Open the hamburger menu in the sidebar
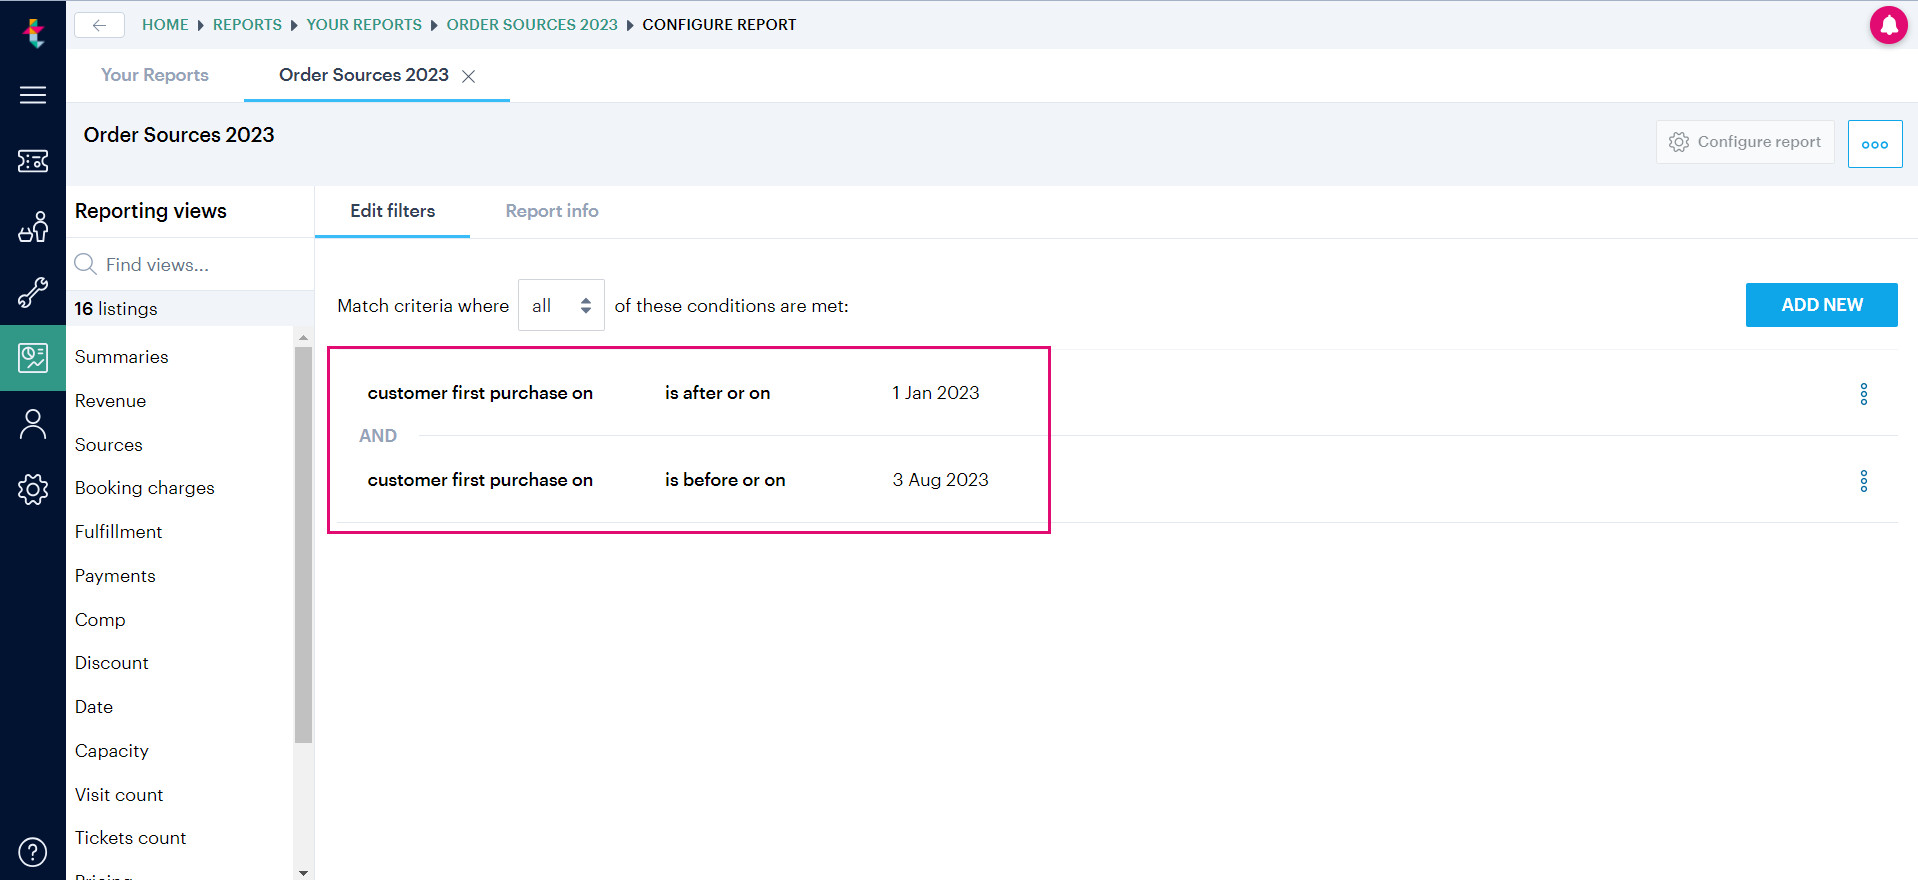The height and width of the screenshot is (880, 1918). (33, 95)
